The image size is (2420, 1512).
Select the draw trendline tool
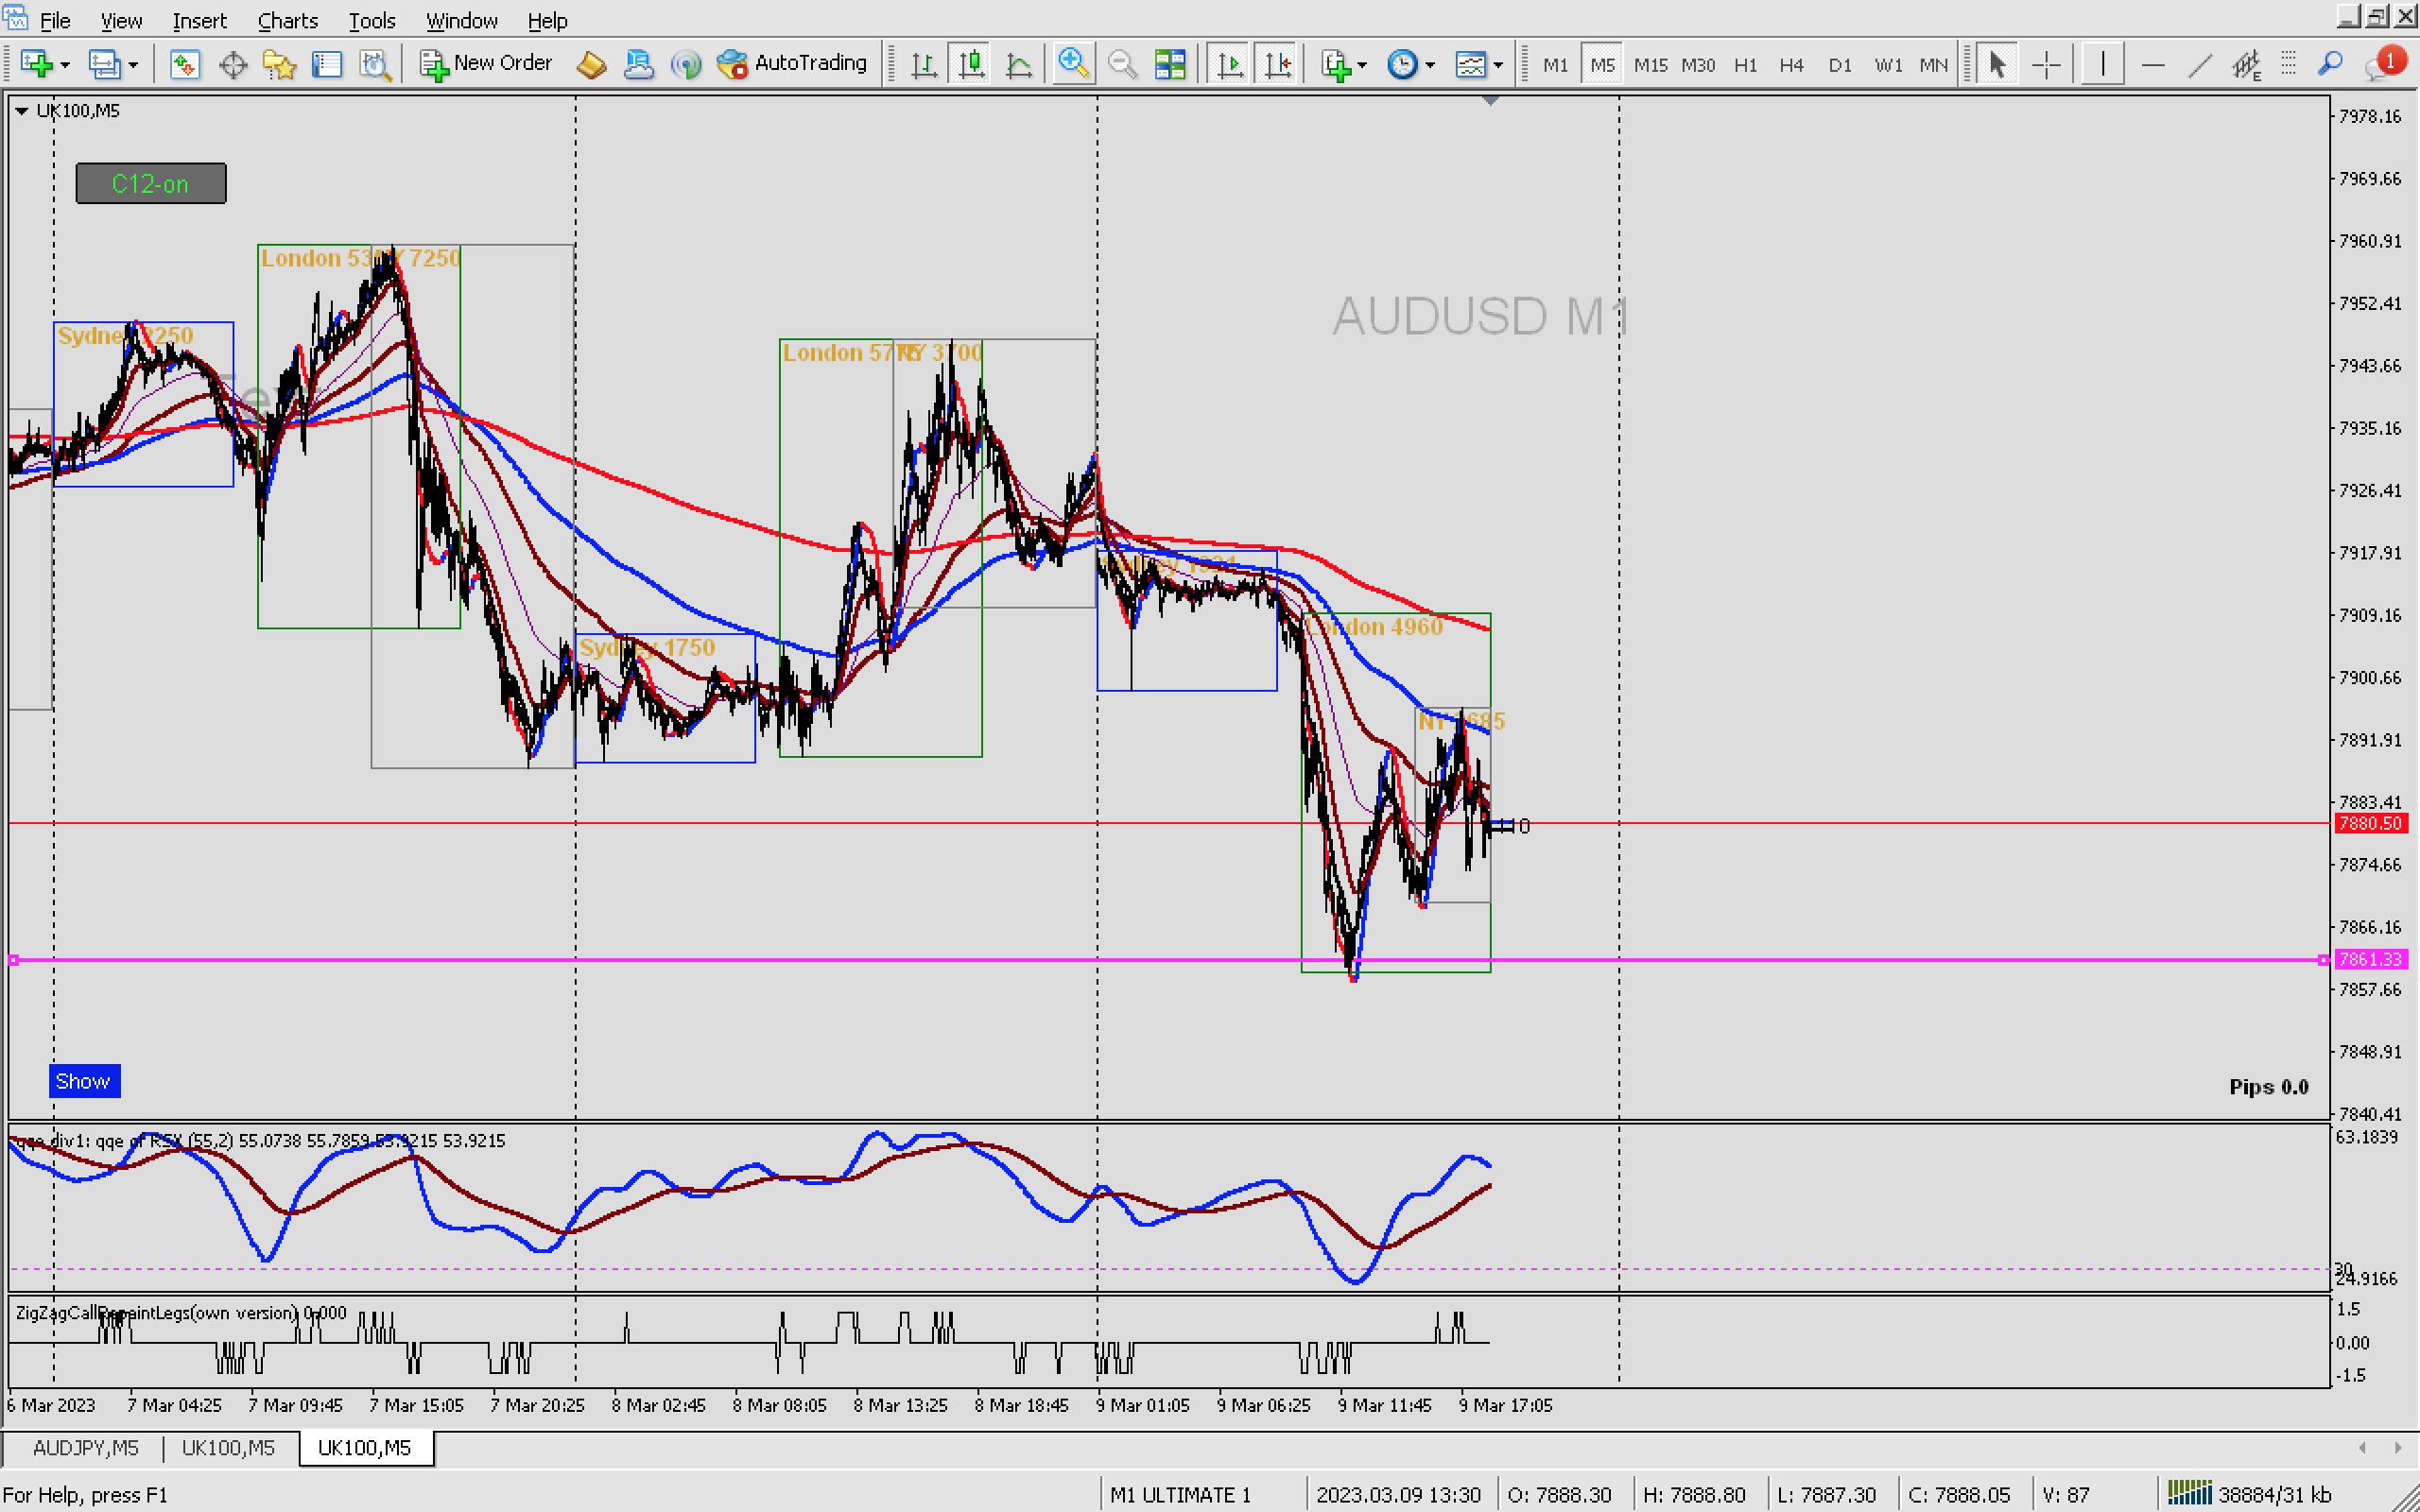(2199, 65)
